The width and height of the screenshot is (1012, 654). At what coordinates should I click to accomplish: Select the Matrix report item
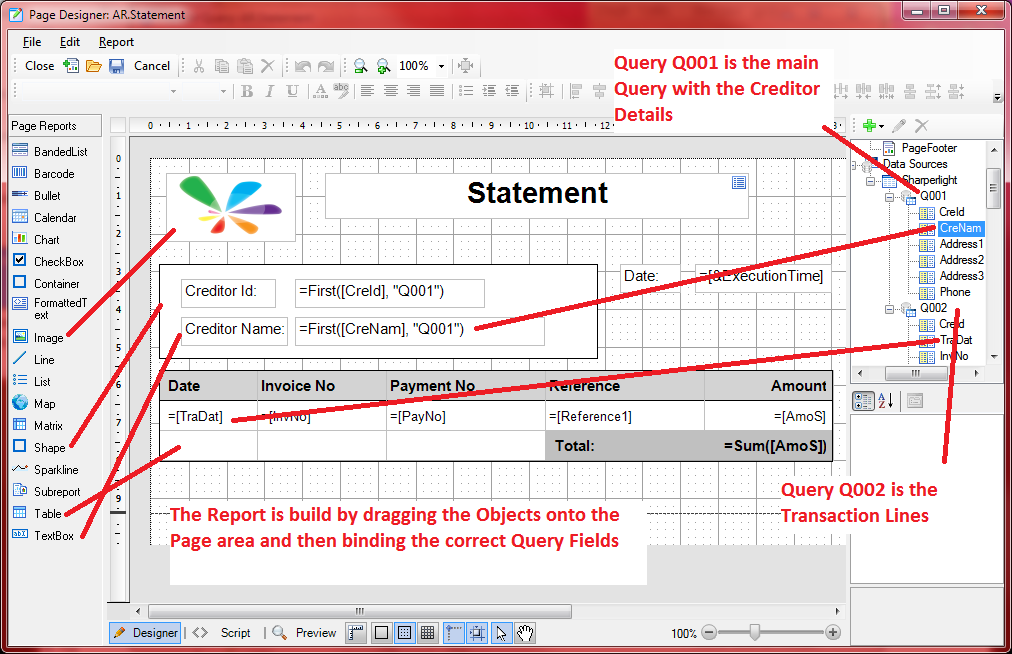click(37, 425)
